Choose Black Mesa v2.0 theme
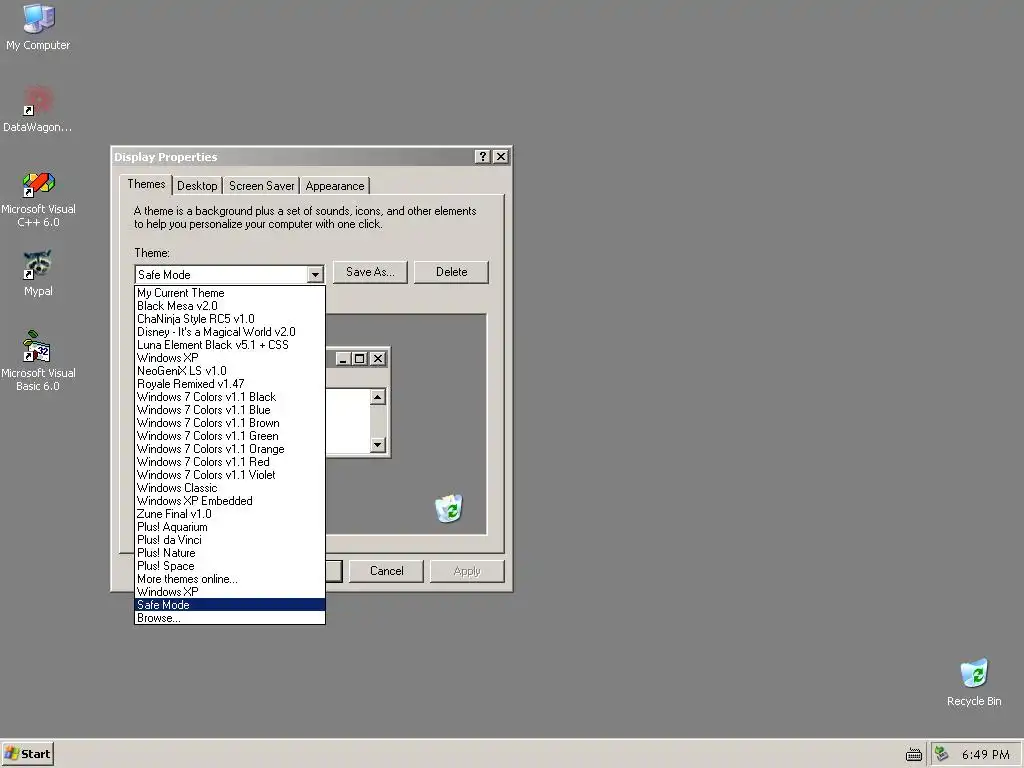 tap(230, 306)
